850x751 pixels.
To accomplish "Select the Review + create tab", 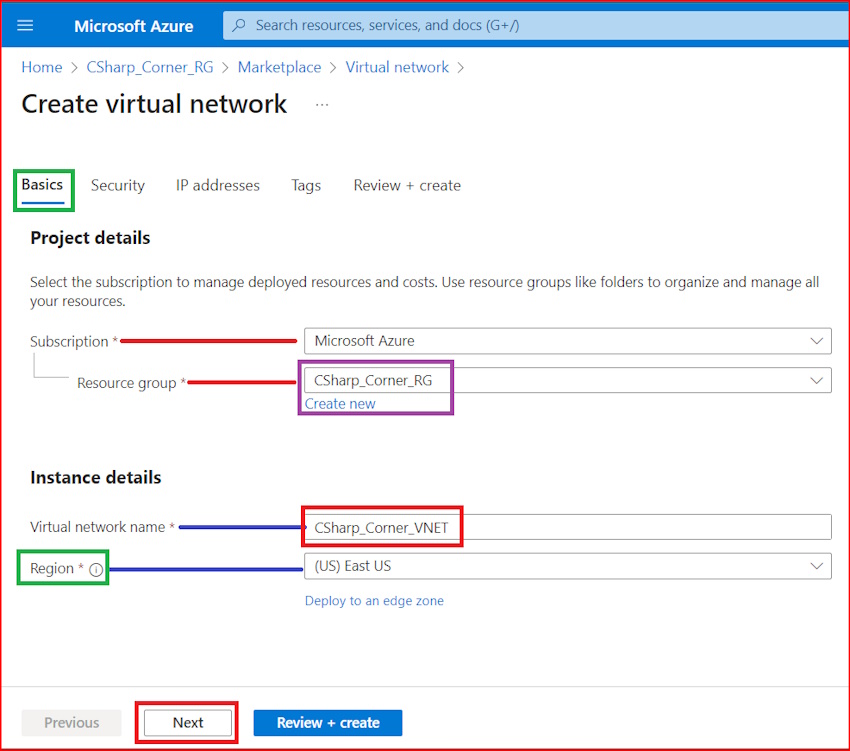I will click(406, 185).
